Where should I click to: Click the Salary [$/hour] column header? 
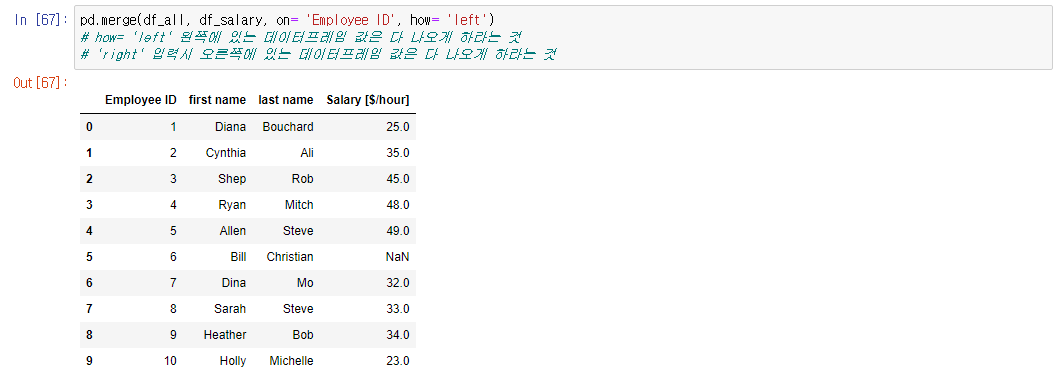click(x=368, y=100)
